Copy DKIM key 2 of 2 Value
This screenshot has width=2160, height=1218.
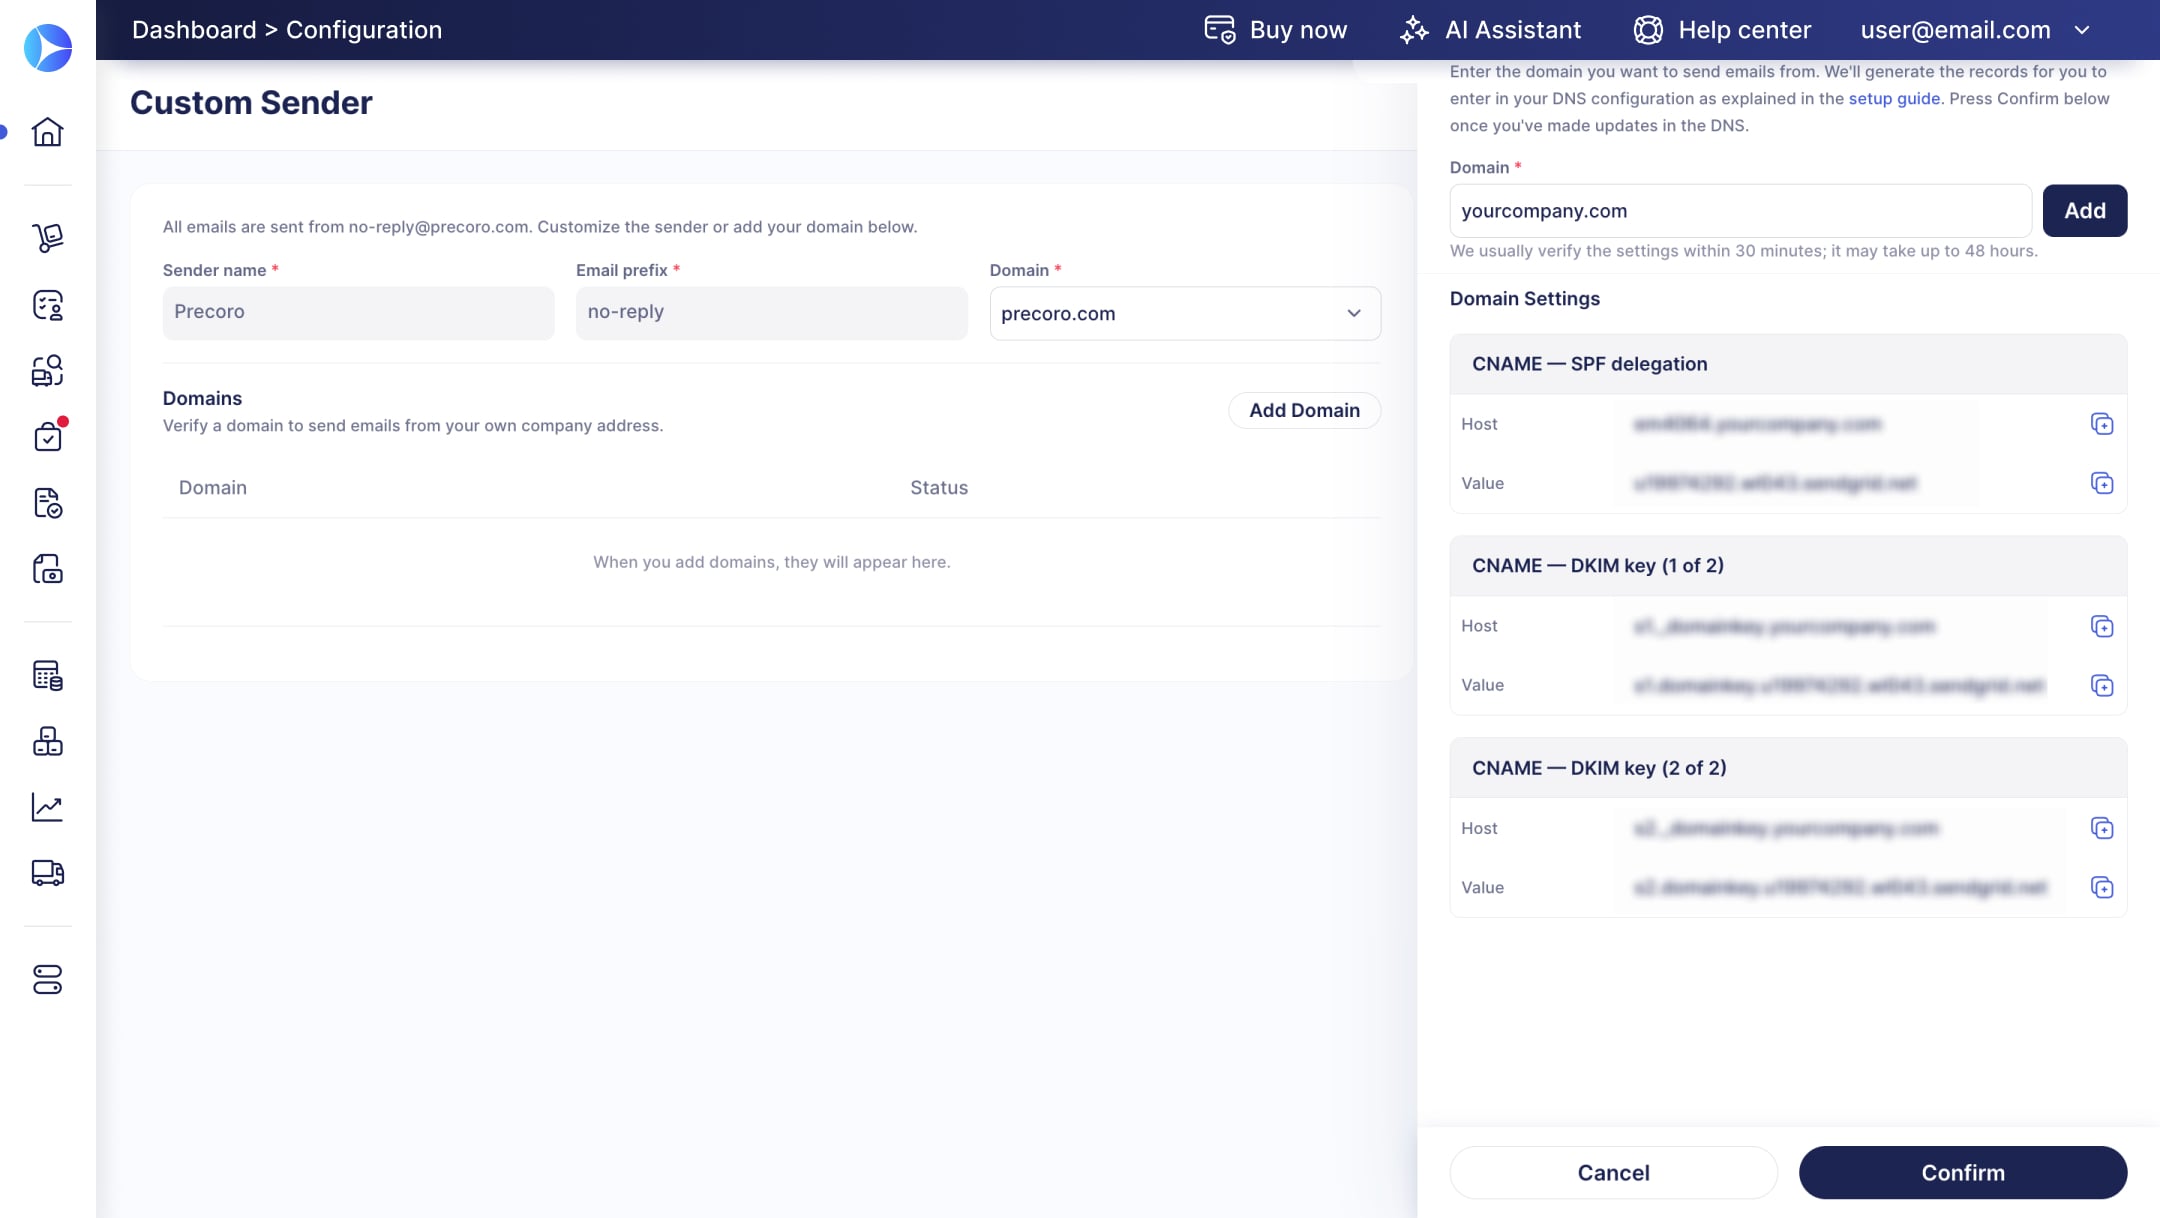[x=2101, y=887]
